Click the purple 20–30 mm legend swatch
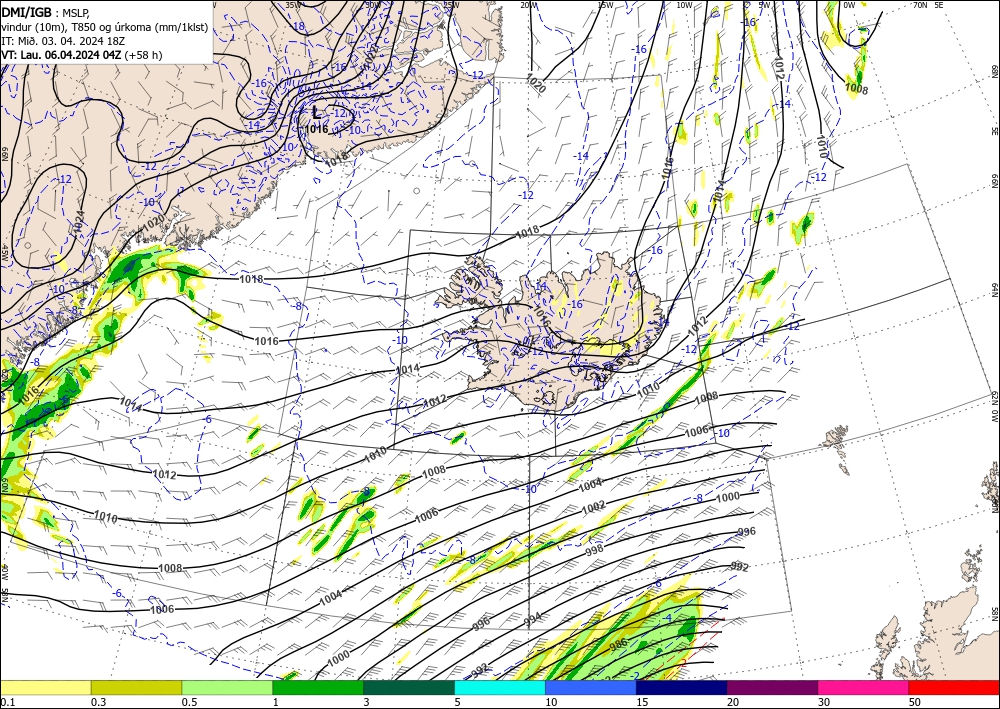 [x=772, y=687]
